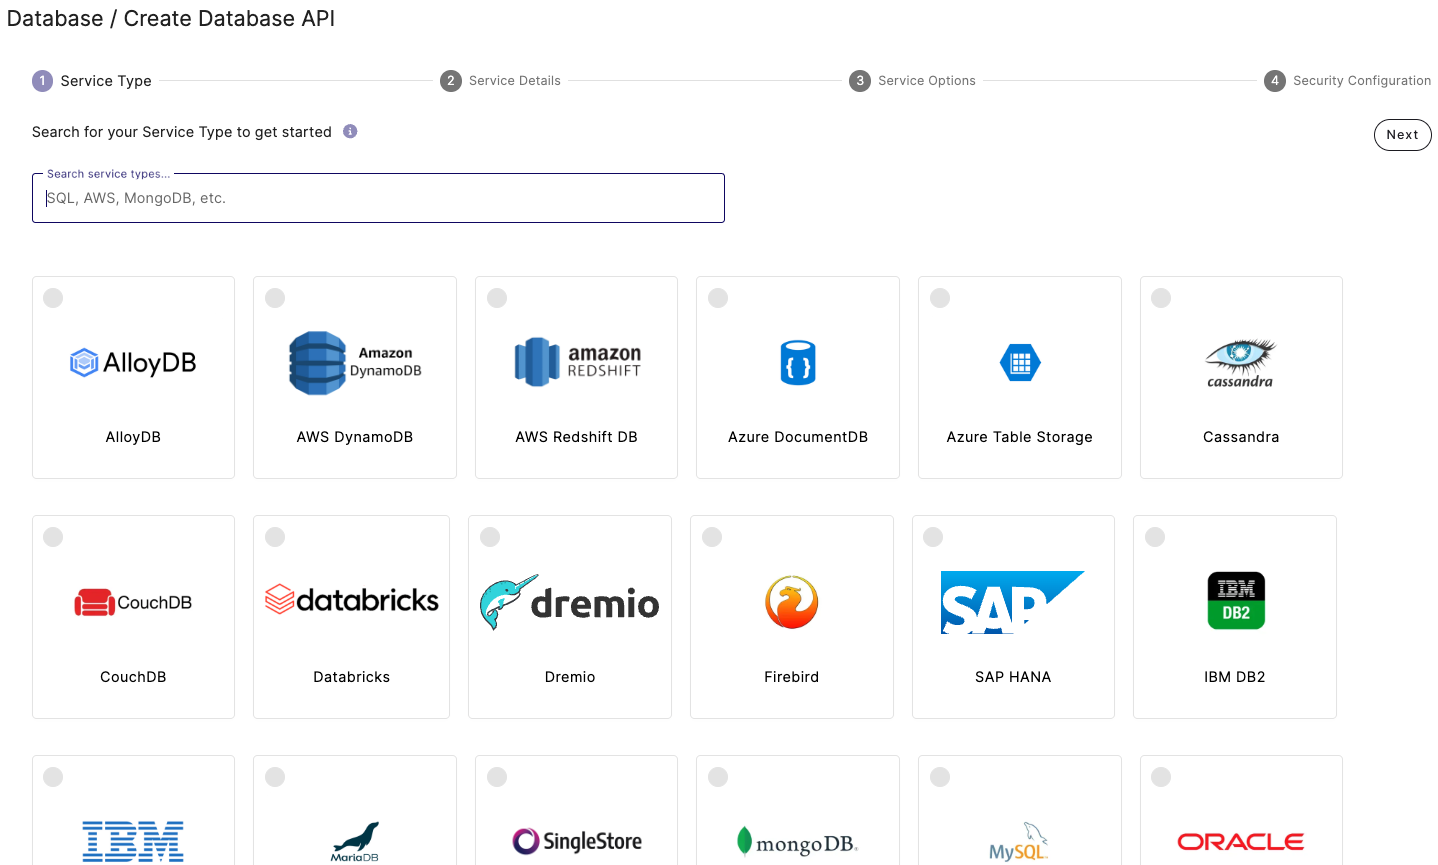The height and width of the screenshot is (865, 1438).
Task: Select the Oracle database logo
Action: (1240, 841)
